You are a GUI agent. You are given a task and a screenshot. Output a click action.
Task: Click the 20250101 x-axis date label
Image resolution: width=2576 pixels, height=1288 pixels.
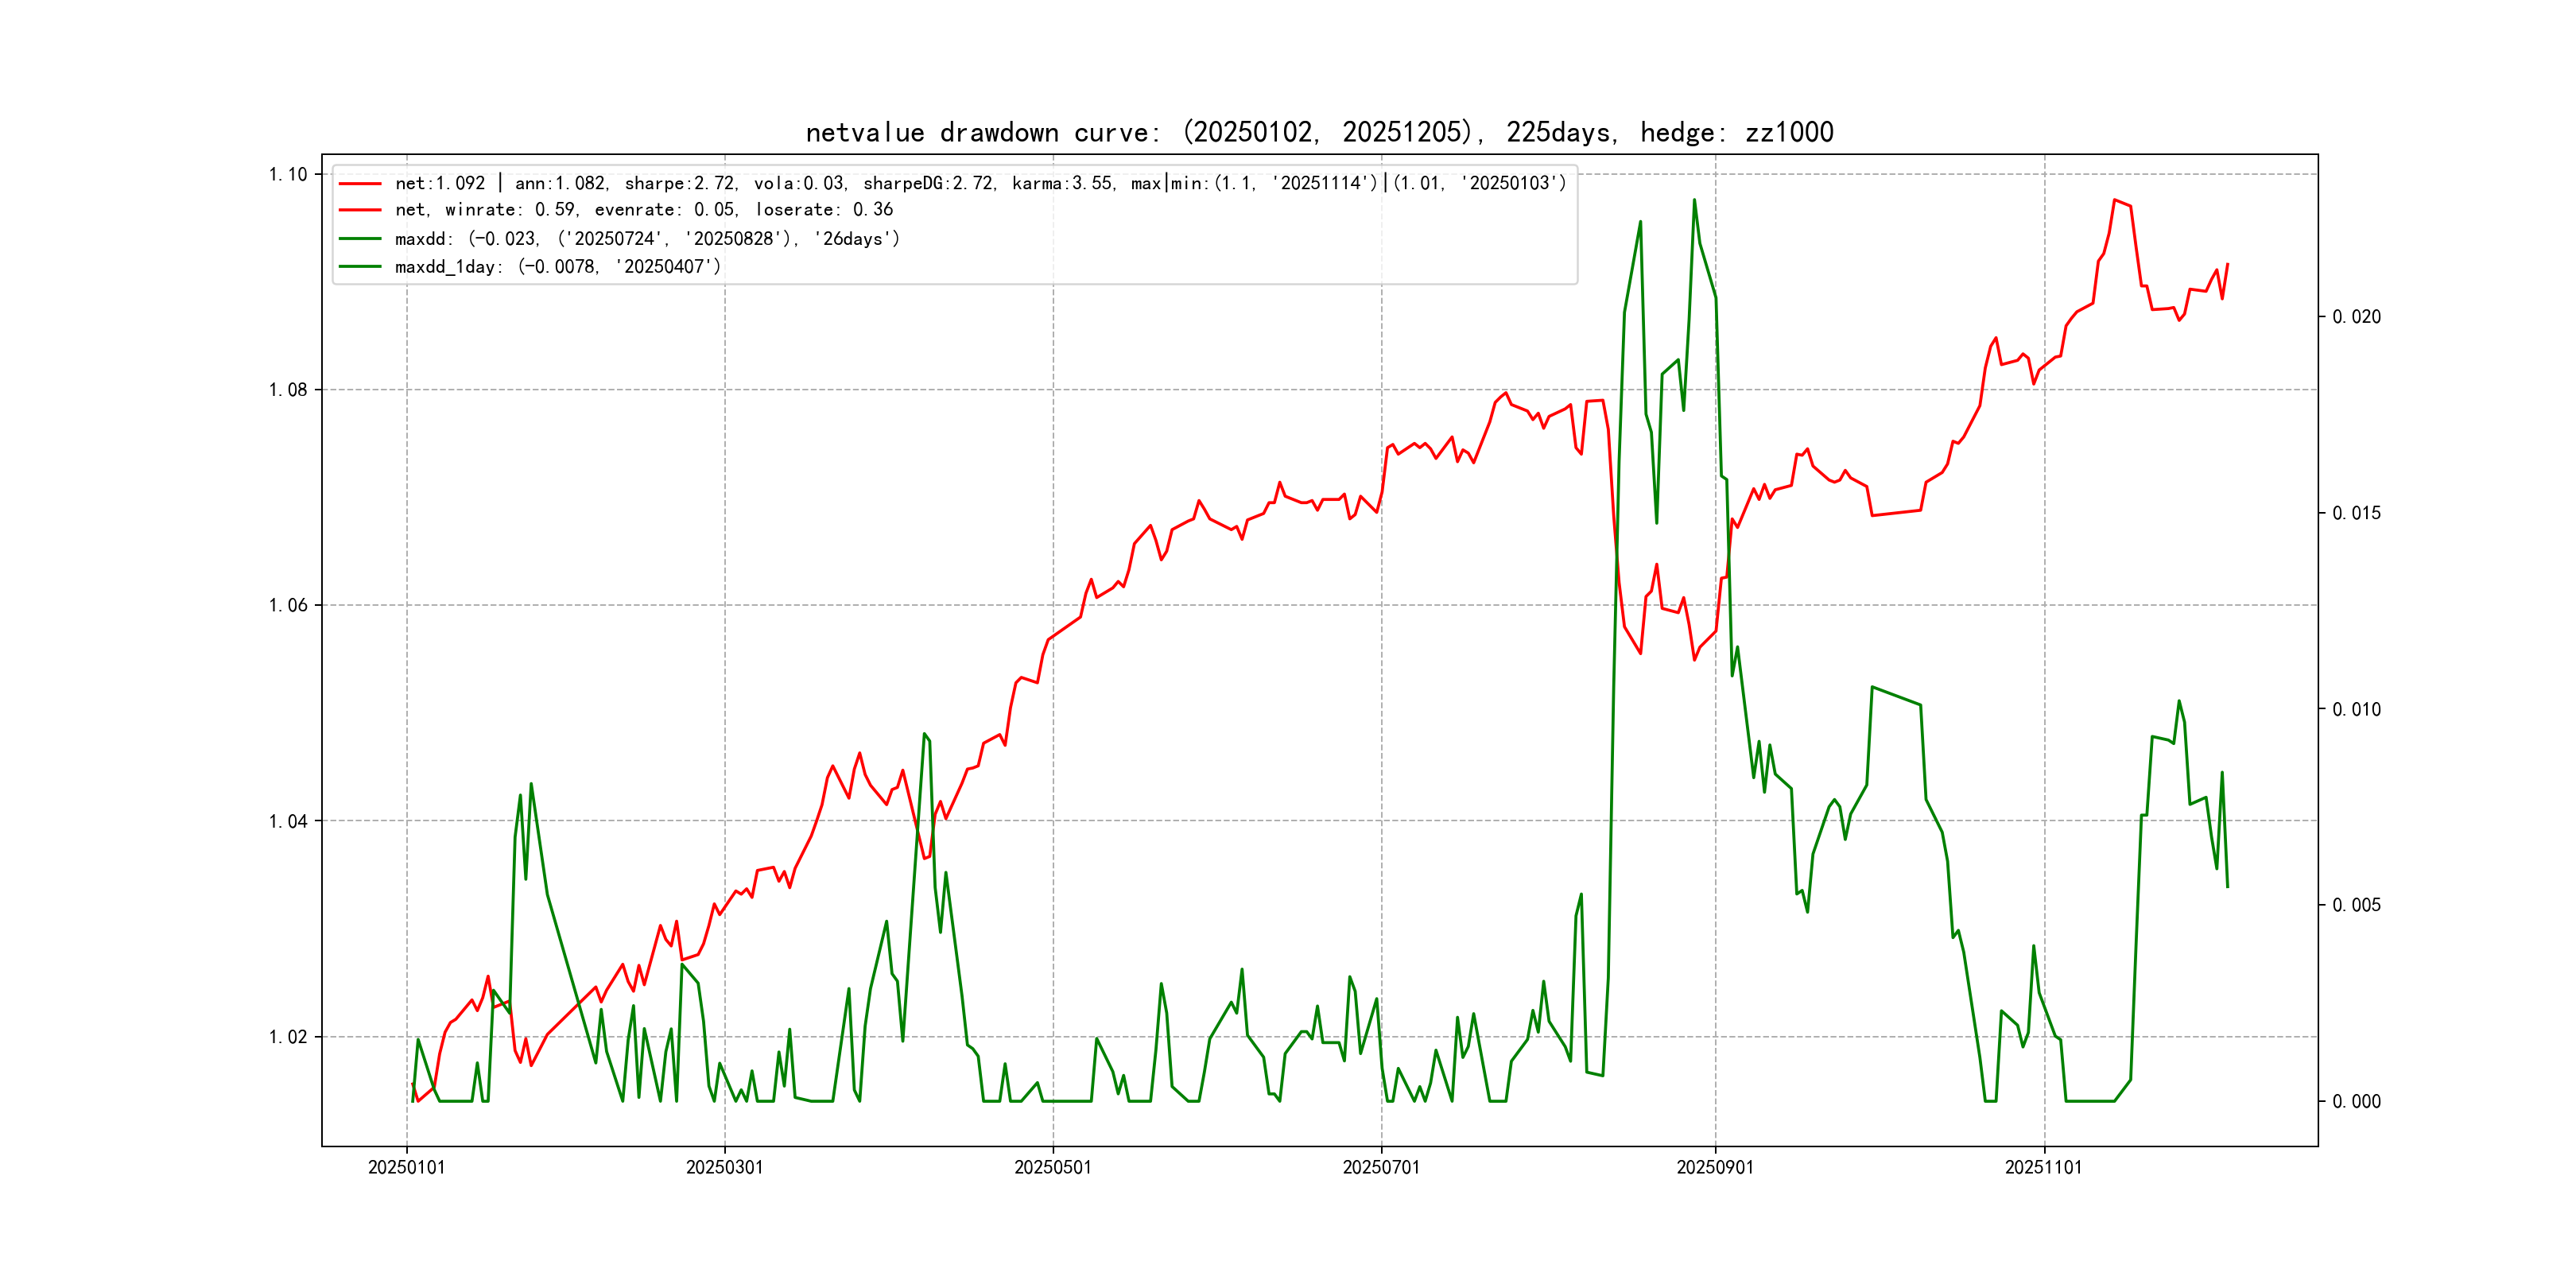(x=406, y=1167)
